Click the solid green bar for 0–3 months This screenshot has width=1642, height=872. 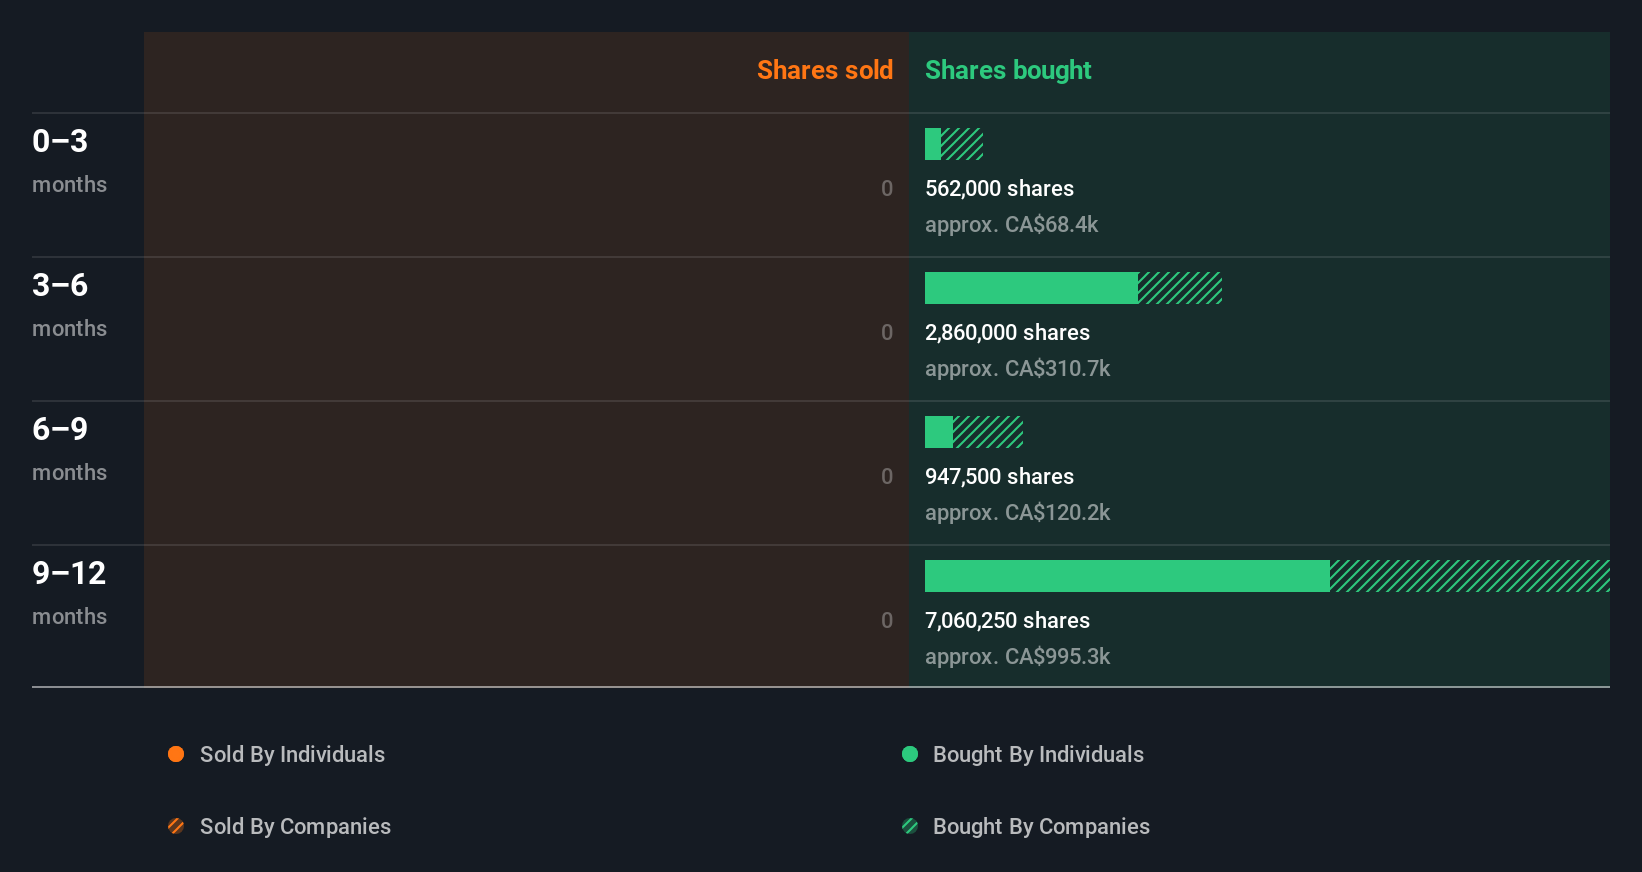pyautogui.click(x=933, y=144)
